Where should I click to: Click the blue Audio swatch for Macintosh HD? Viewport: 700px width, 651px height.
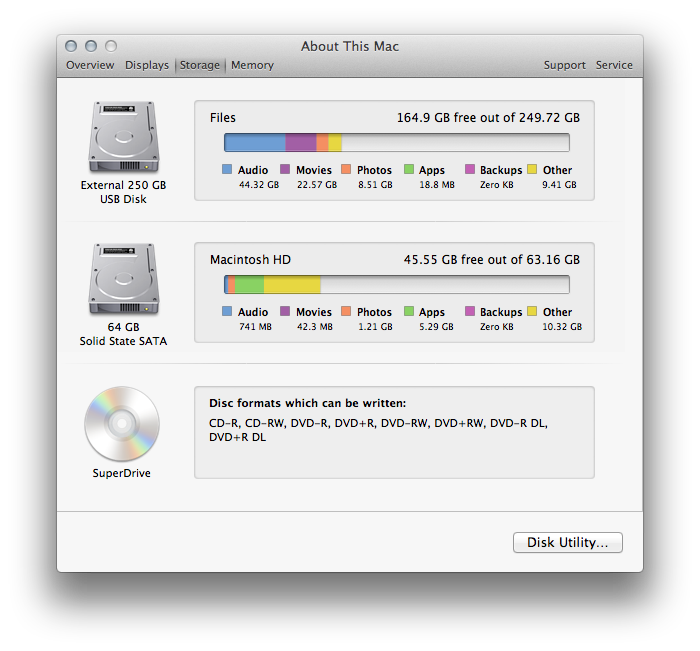click(x=227, y=311)
